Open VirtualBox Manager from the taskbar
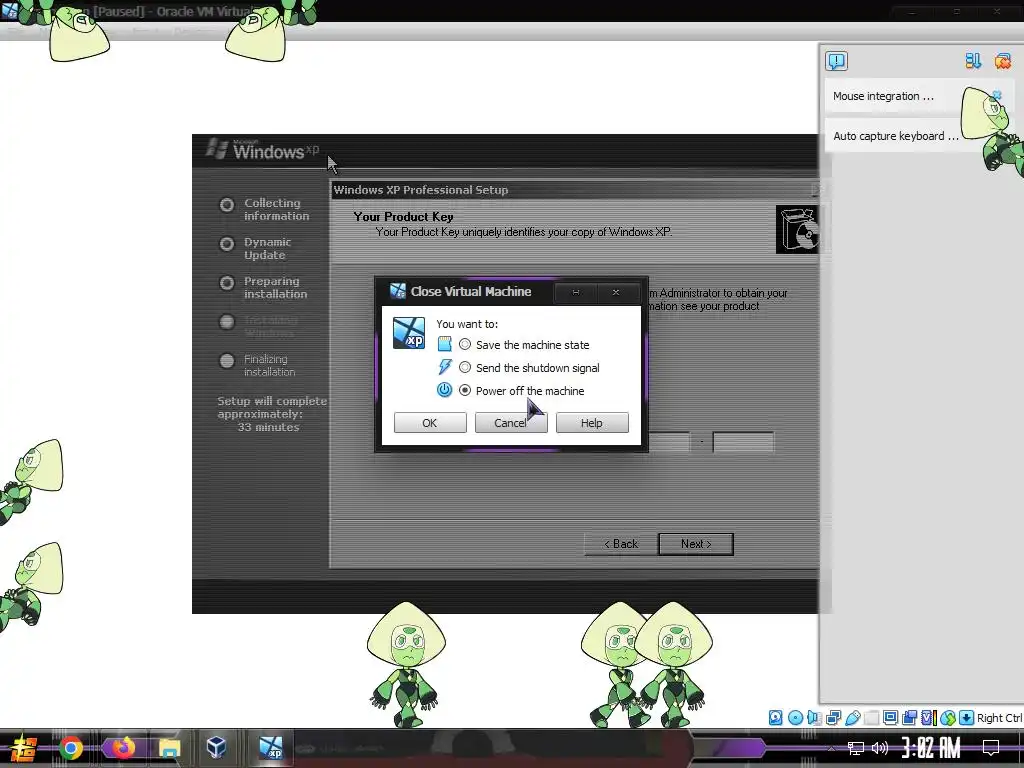Screen dimensions: 1024x768 click(216, 748)
